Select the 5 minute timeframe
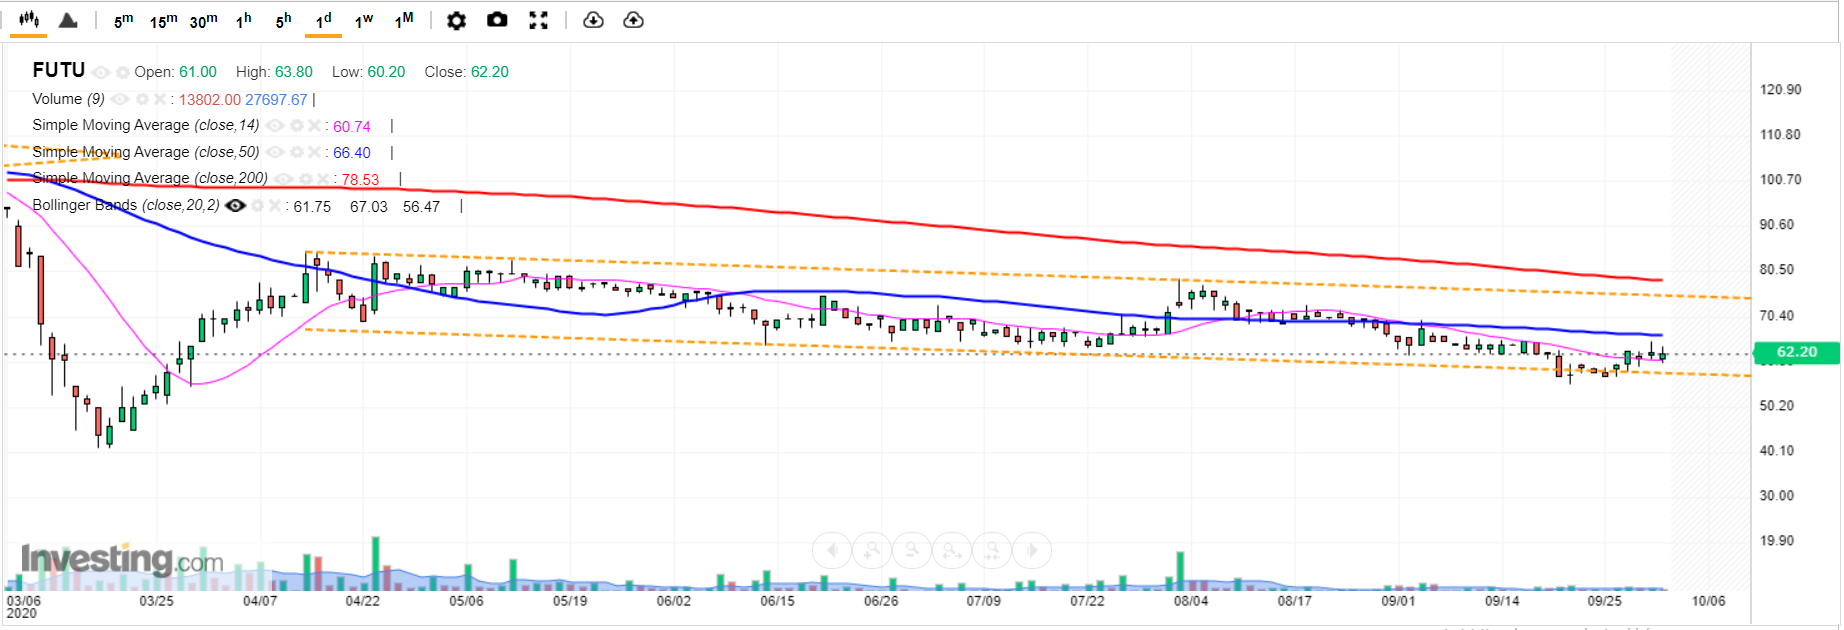 (x=123, y=21)
